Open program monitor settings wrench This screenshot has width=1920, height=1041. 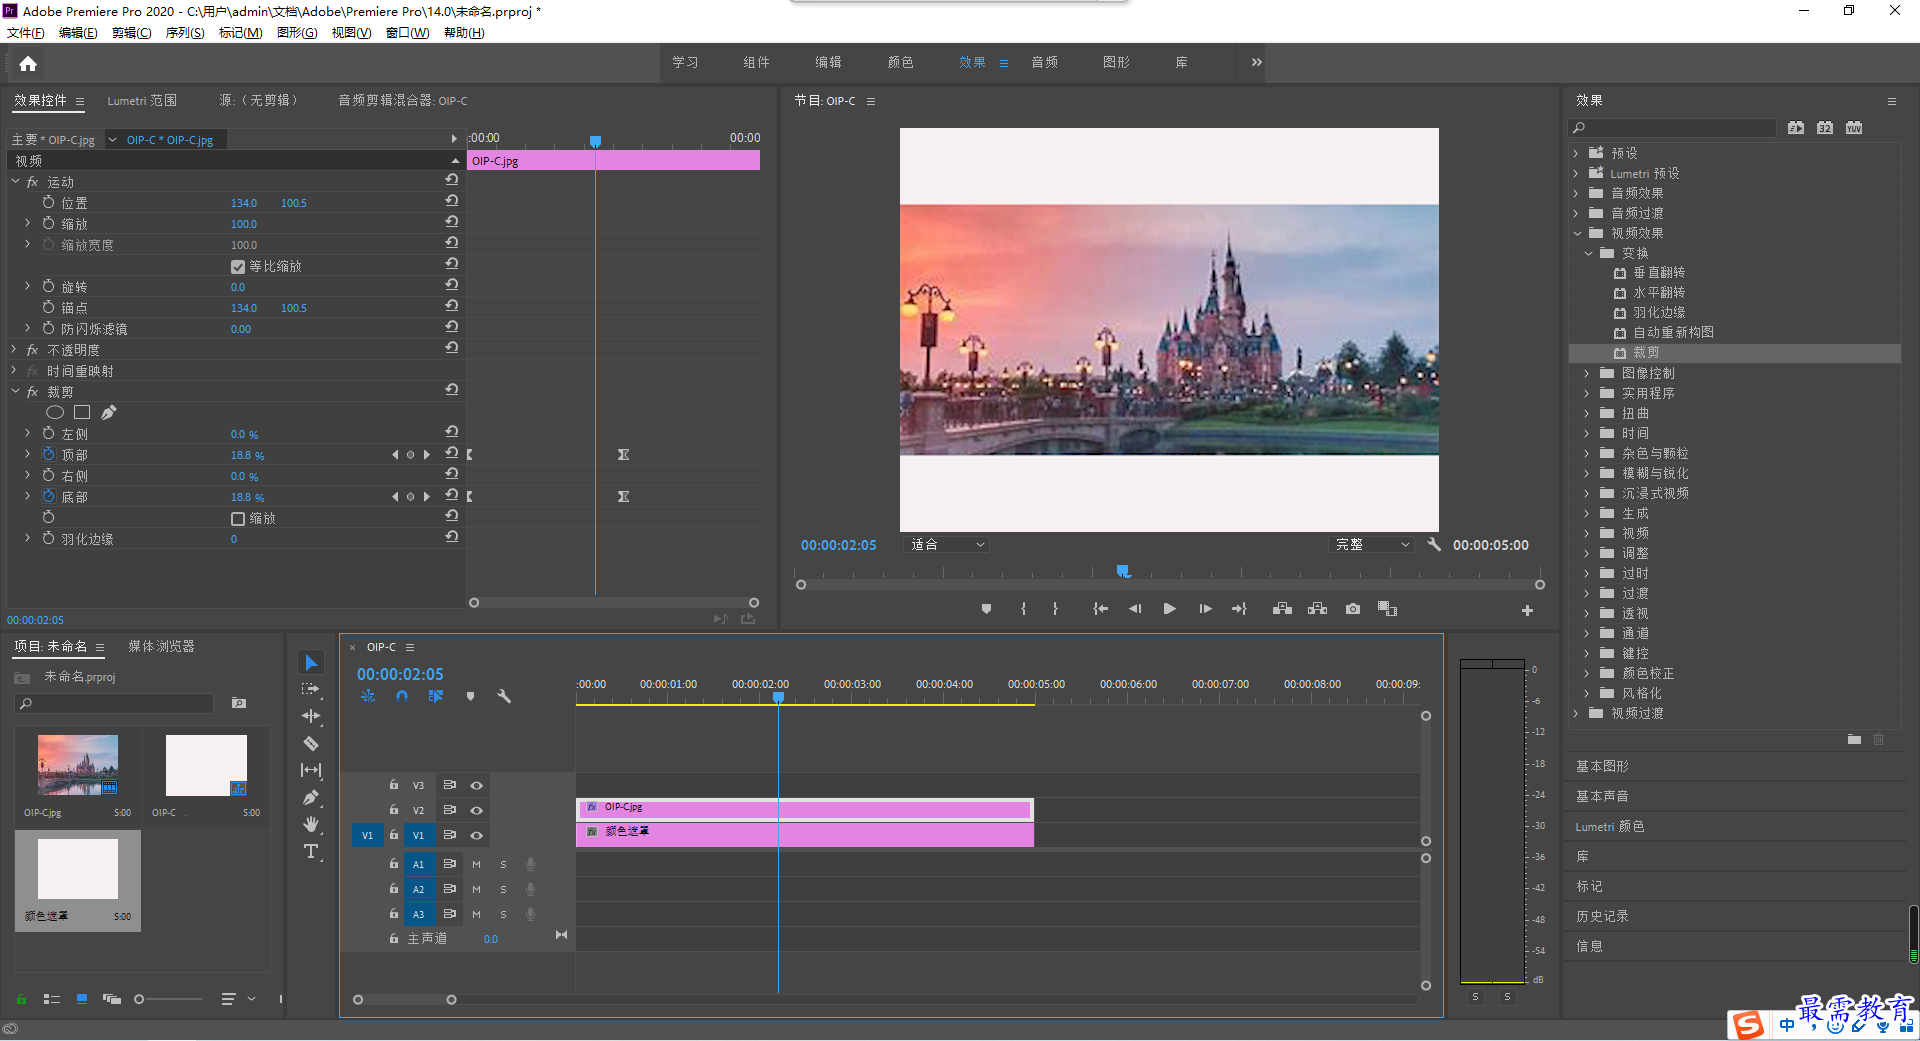coord(1434,545)
